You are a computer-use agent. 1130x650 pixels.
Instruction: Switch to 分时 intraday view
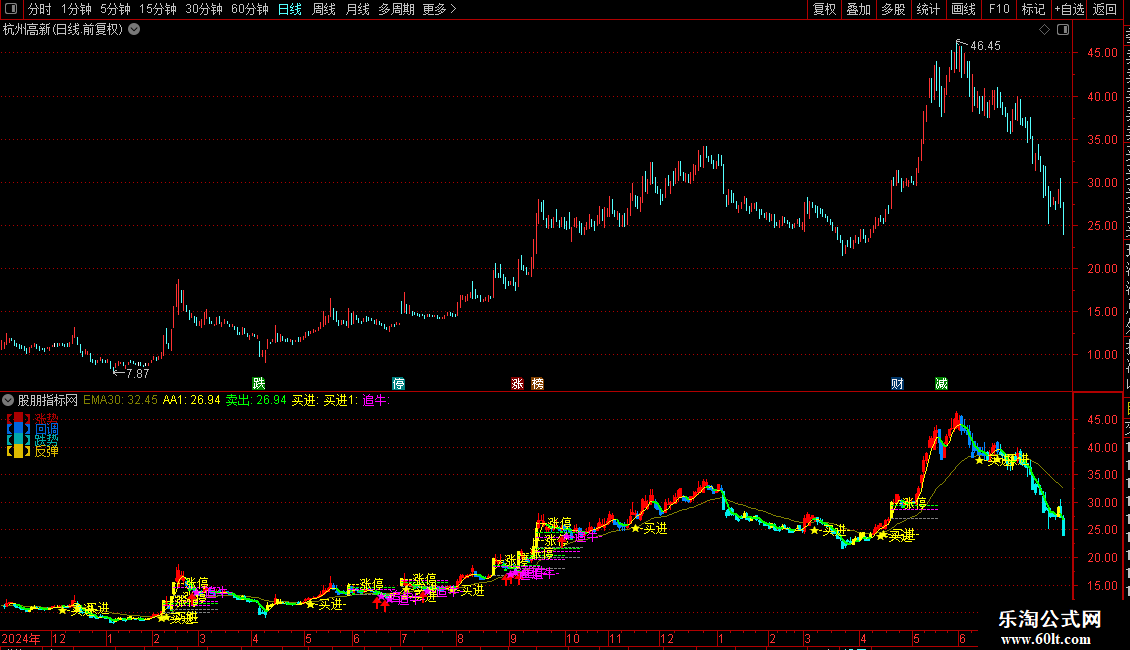click(x=40, y=9)
